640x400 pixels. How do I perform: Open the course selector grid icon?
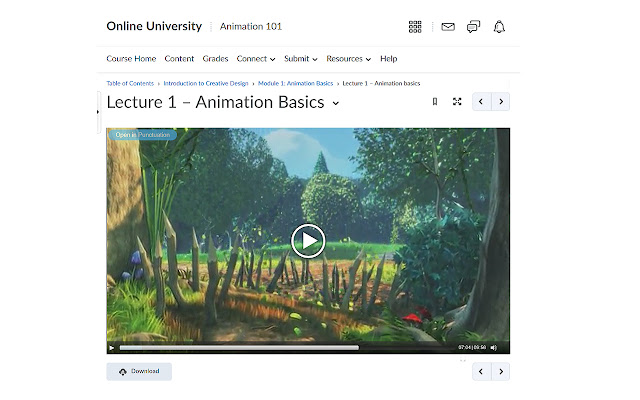point(415,27)
